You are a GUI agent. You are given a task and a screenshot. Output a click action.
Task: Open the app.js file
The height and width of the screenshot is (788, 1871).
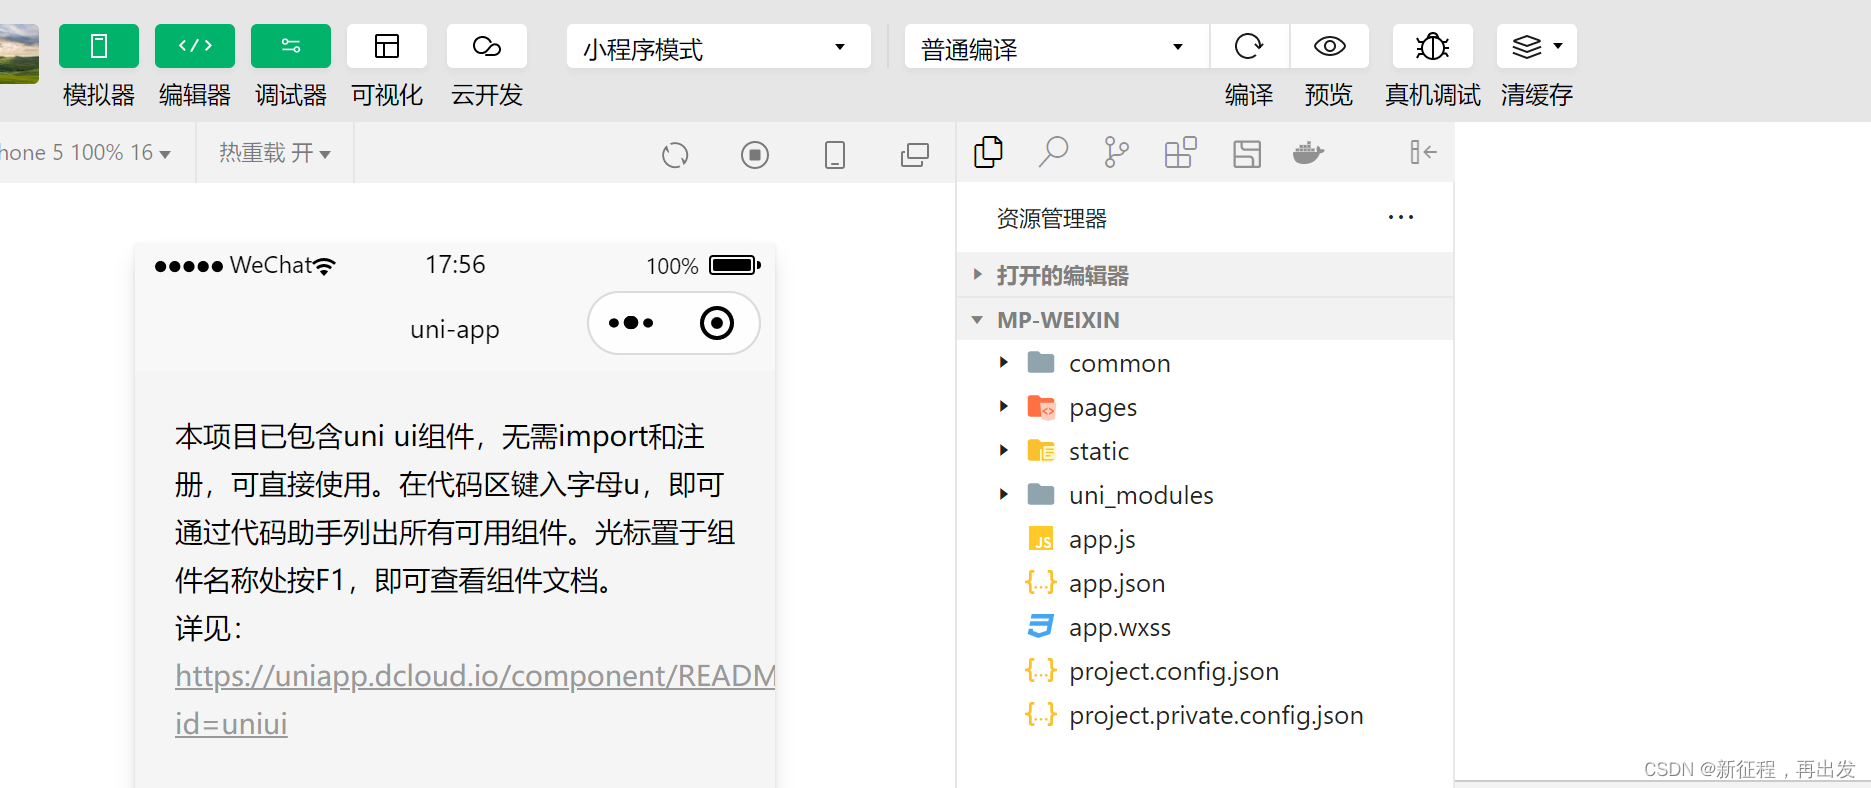[x=1205, y=539]
